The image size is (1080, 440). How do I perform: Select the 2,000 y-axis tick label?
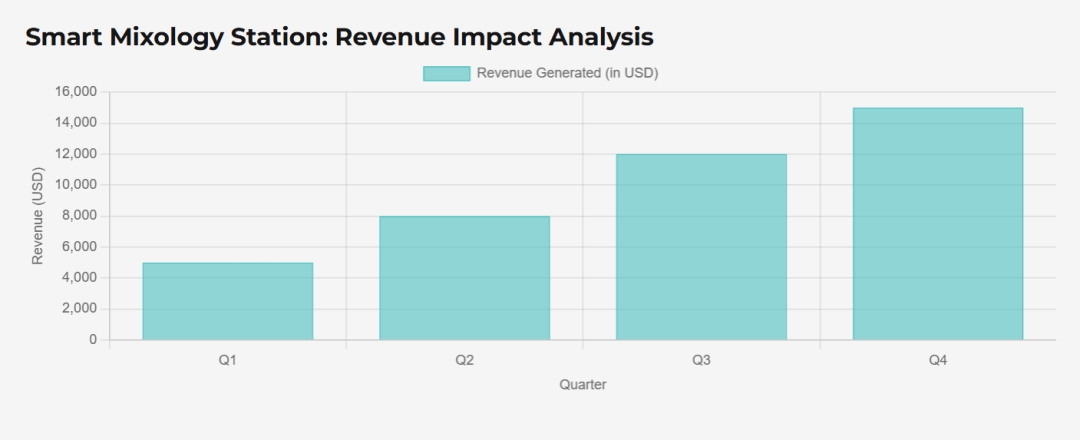pyautogui.click(x=79, y=309)
